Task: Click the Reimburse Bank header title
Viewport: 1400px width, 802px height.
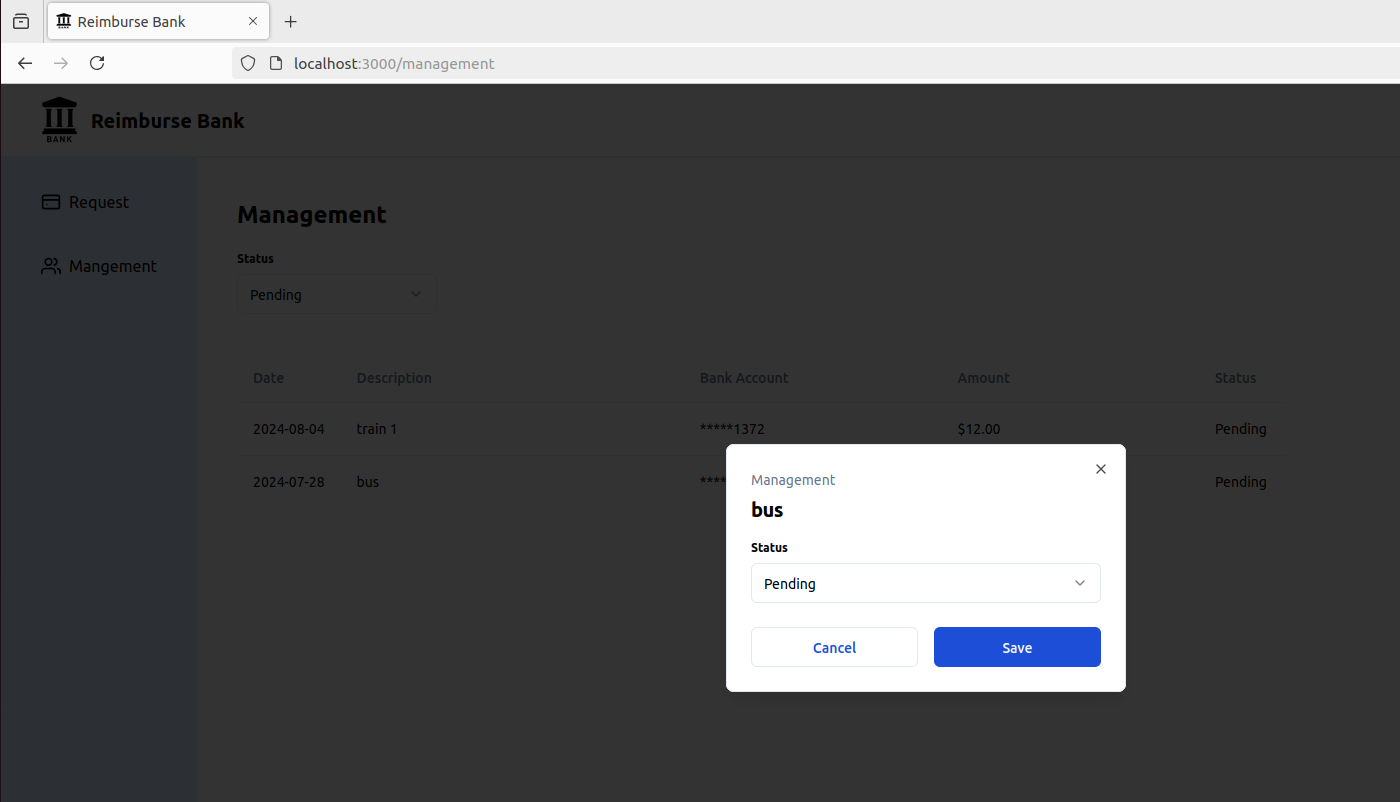Action: pyautogui.click(x=168, y=121)
